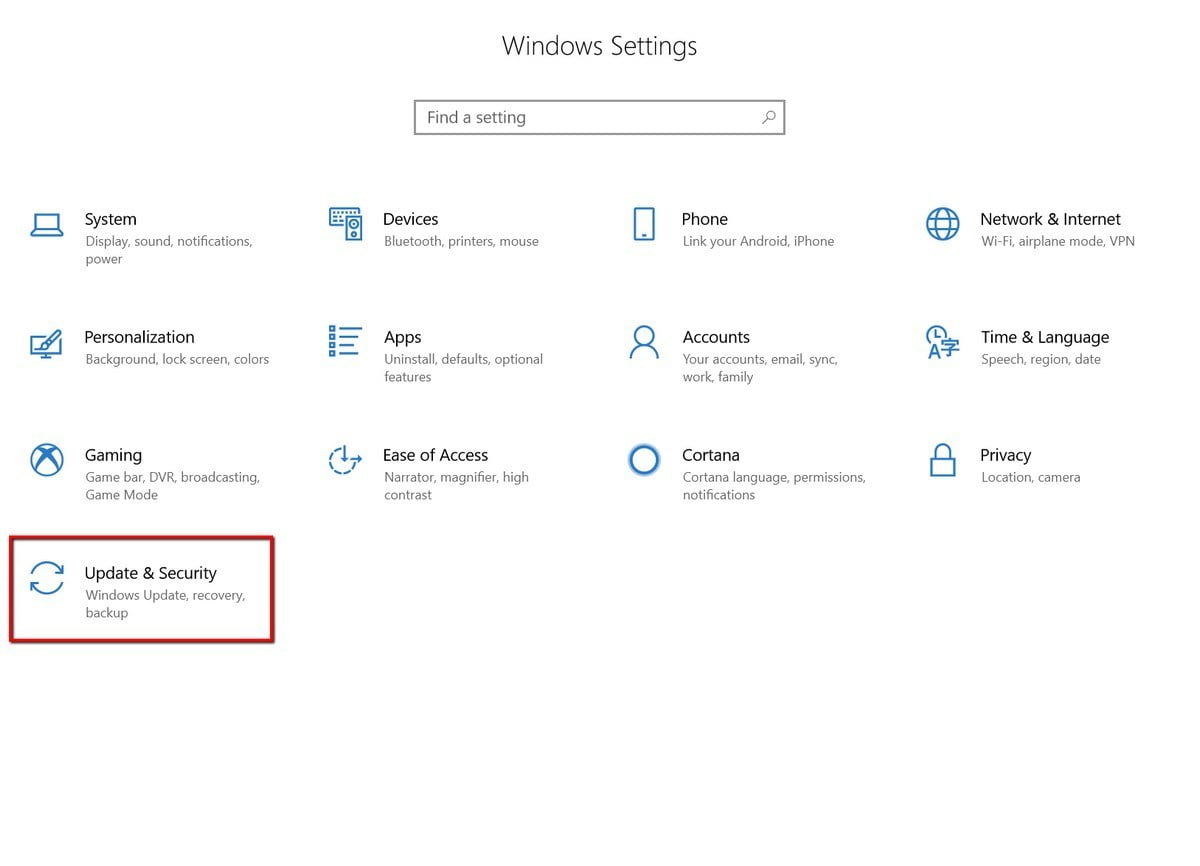Open System settings via the laptop icon
Screen dimensions: 1200x866
click(x=46, y=224)
